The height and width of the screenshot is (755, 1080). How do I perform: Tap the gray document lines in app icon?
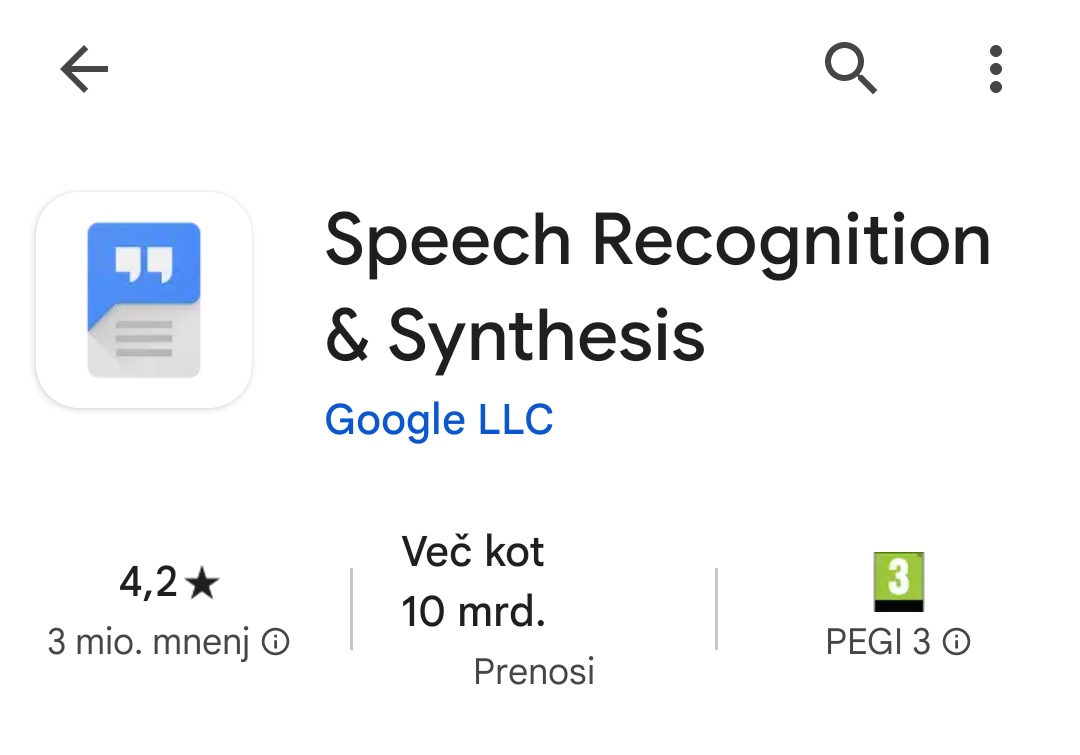[144, 340]
